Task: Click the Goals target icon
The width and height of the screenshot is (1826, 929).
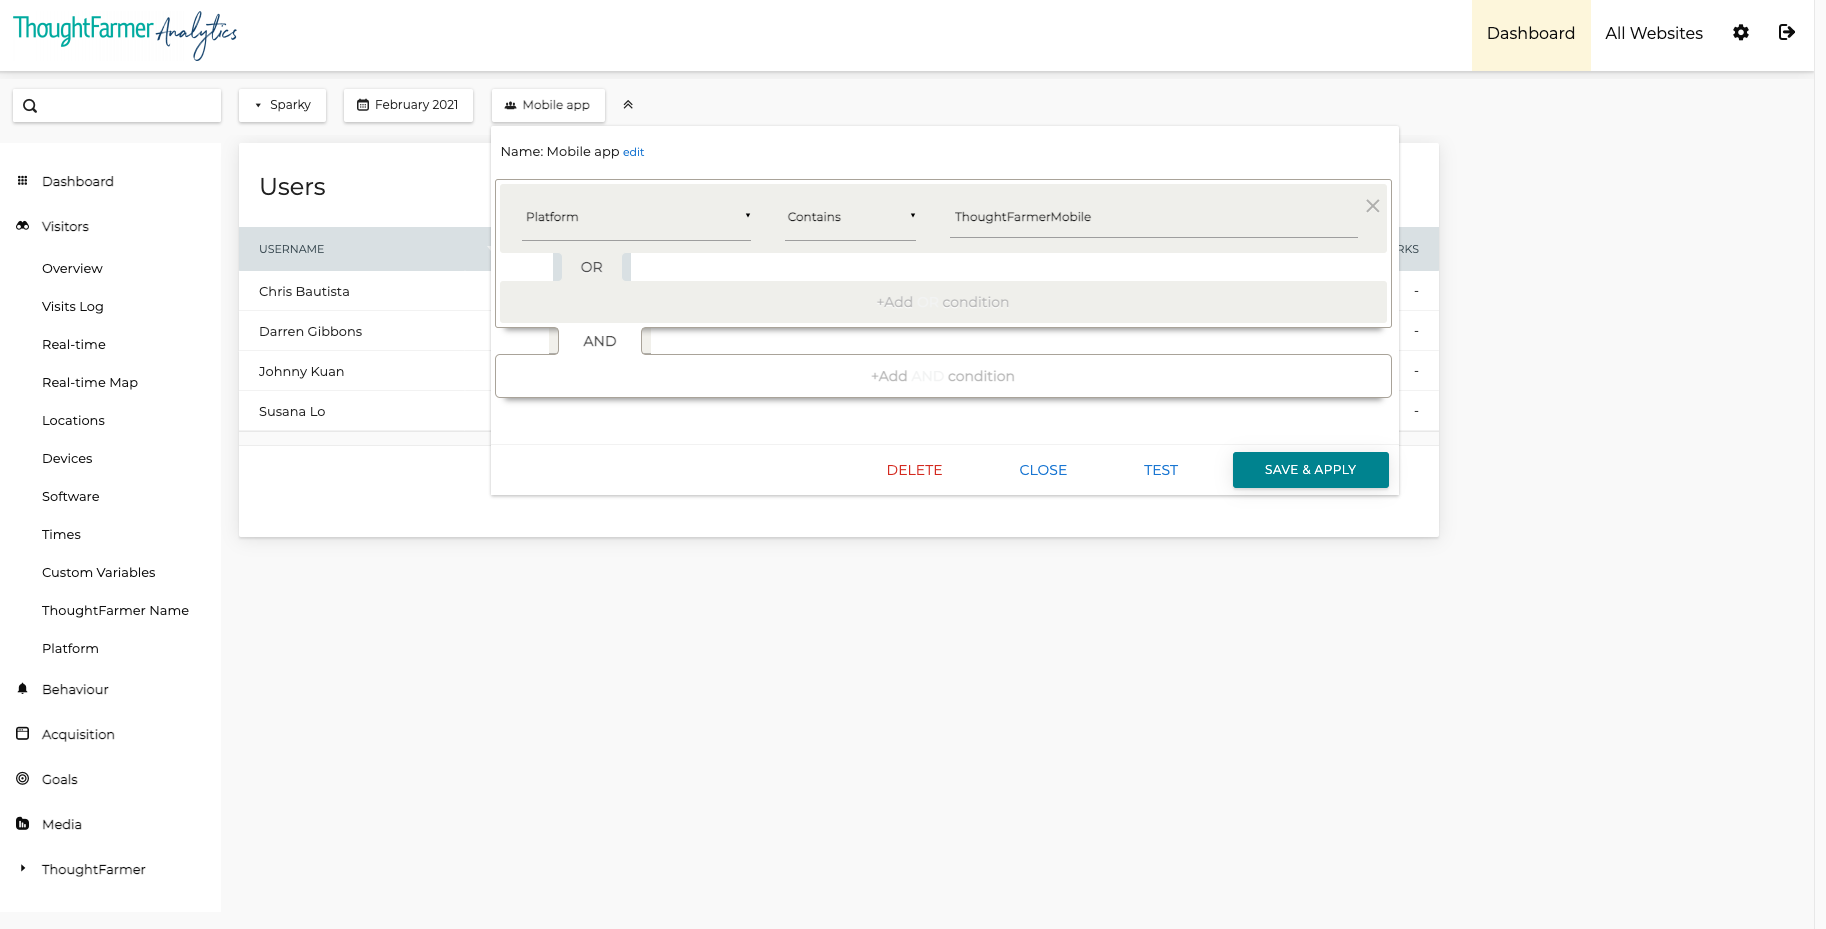Action: point(23,779)
